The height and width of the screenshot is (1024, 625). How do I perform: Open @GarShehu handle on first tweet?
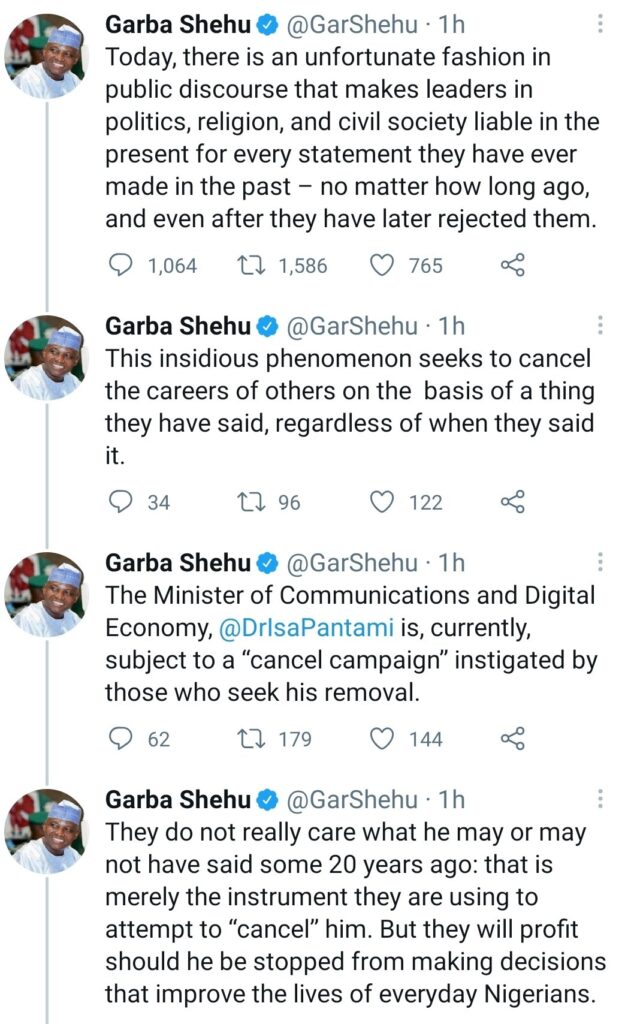(x=352, y=24)
